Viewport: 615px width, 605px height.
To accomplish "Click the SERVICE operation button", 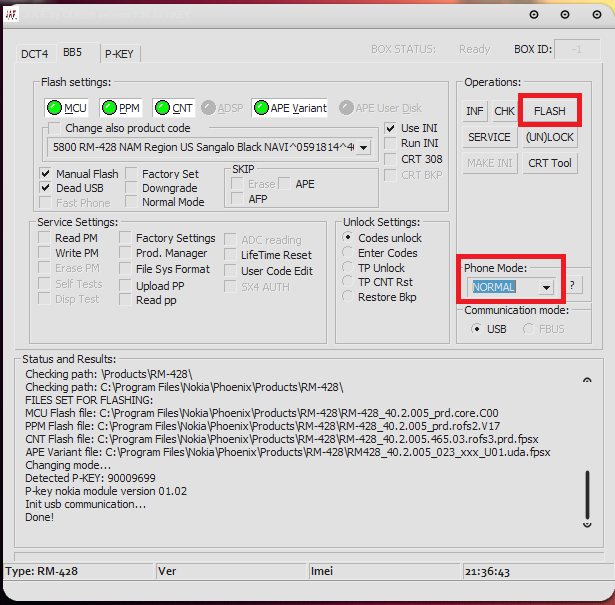I will point(489,137).
